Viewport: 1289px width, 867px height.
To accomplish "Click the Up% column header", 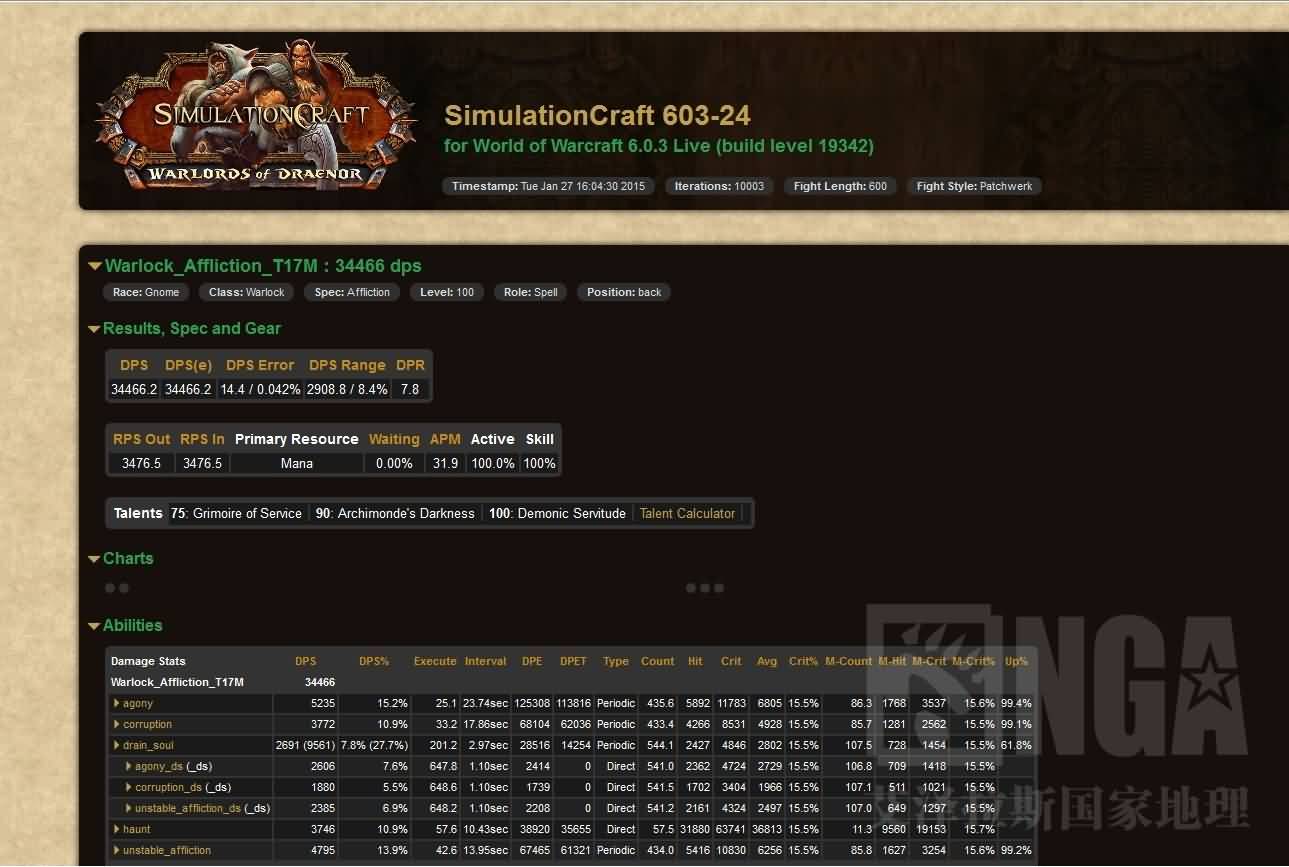I will (x=1016, y=661).
